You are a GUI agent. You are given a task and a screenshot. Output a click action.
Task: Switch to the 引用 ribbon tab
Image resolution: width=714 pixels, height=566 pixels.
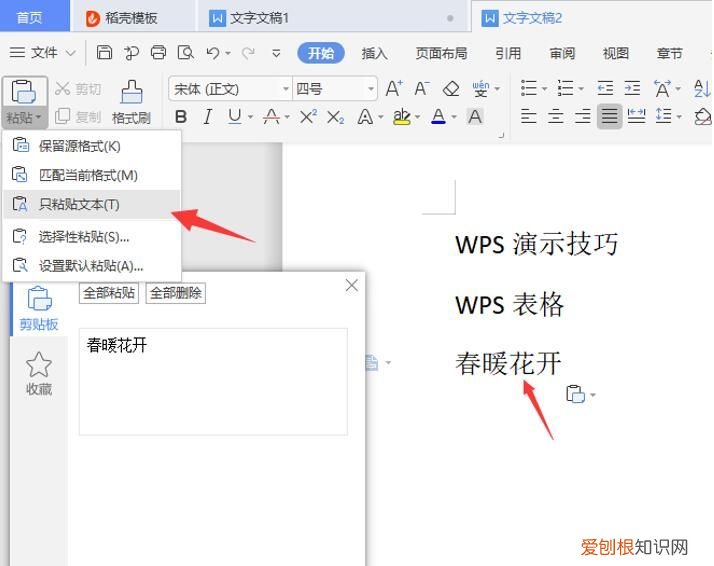[508, 53]
